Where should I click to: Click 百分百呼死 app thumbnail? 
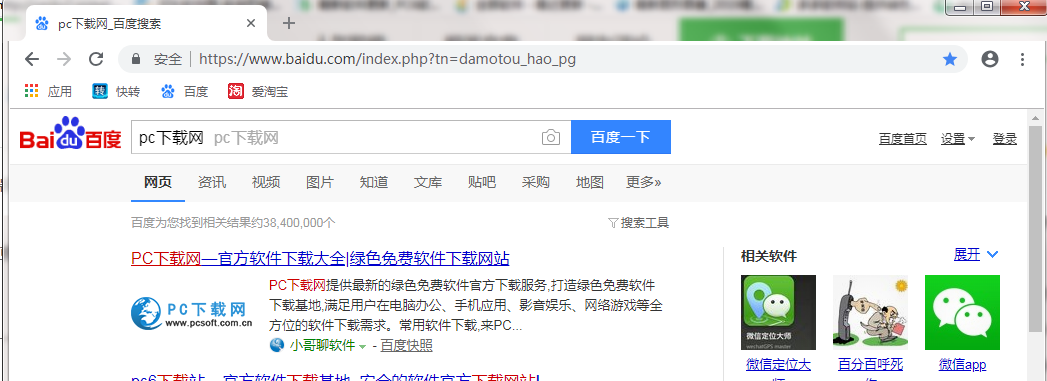pyautogui.click(x=870, y=312)
